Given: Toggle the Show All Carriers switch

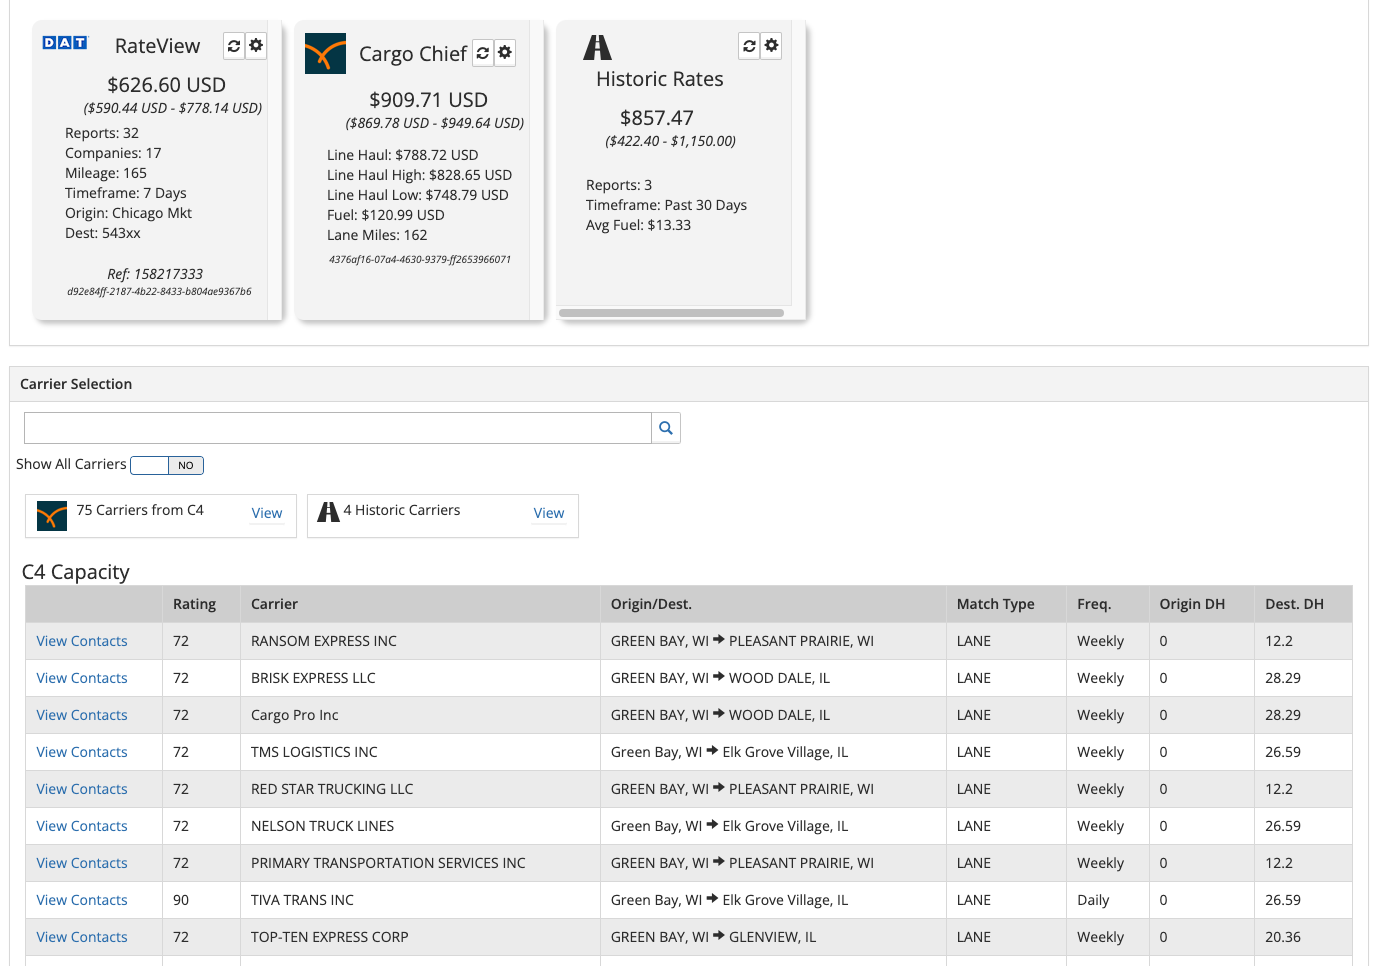Looking at the screenshot, I should tap(167, 465).
